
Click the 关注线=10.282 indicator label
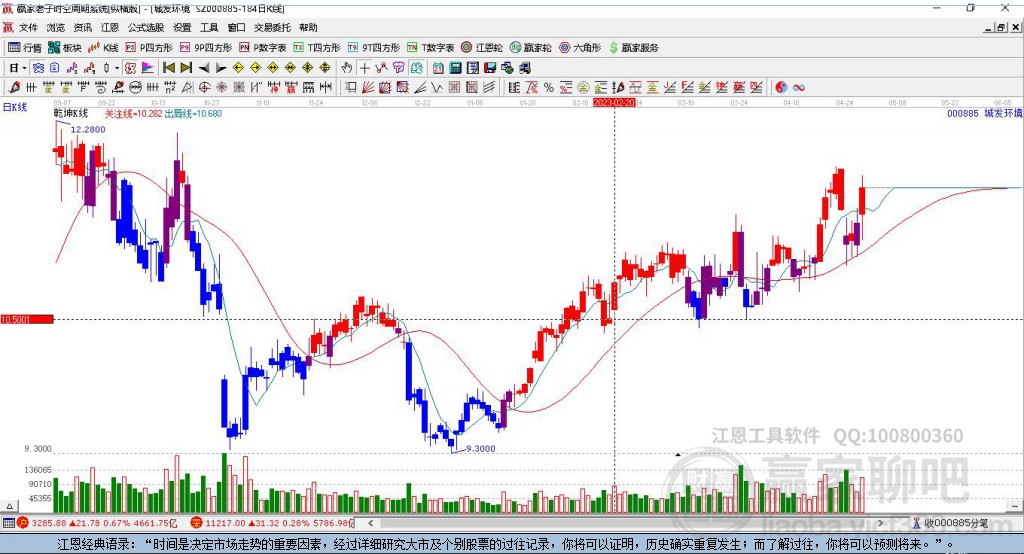133,114
